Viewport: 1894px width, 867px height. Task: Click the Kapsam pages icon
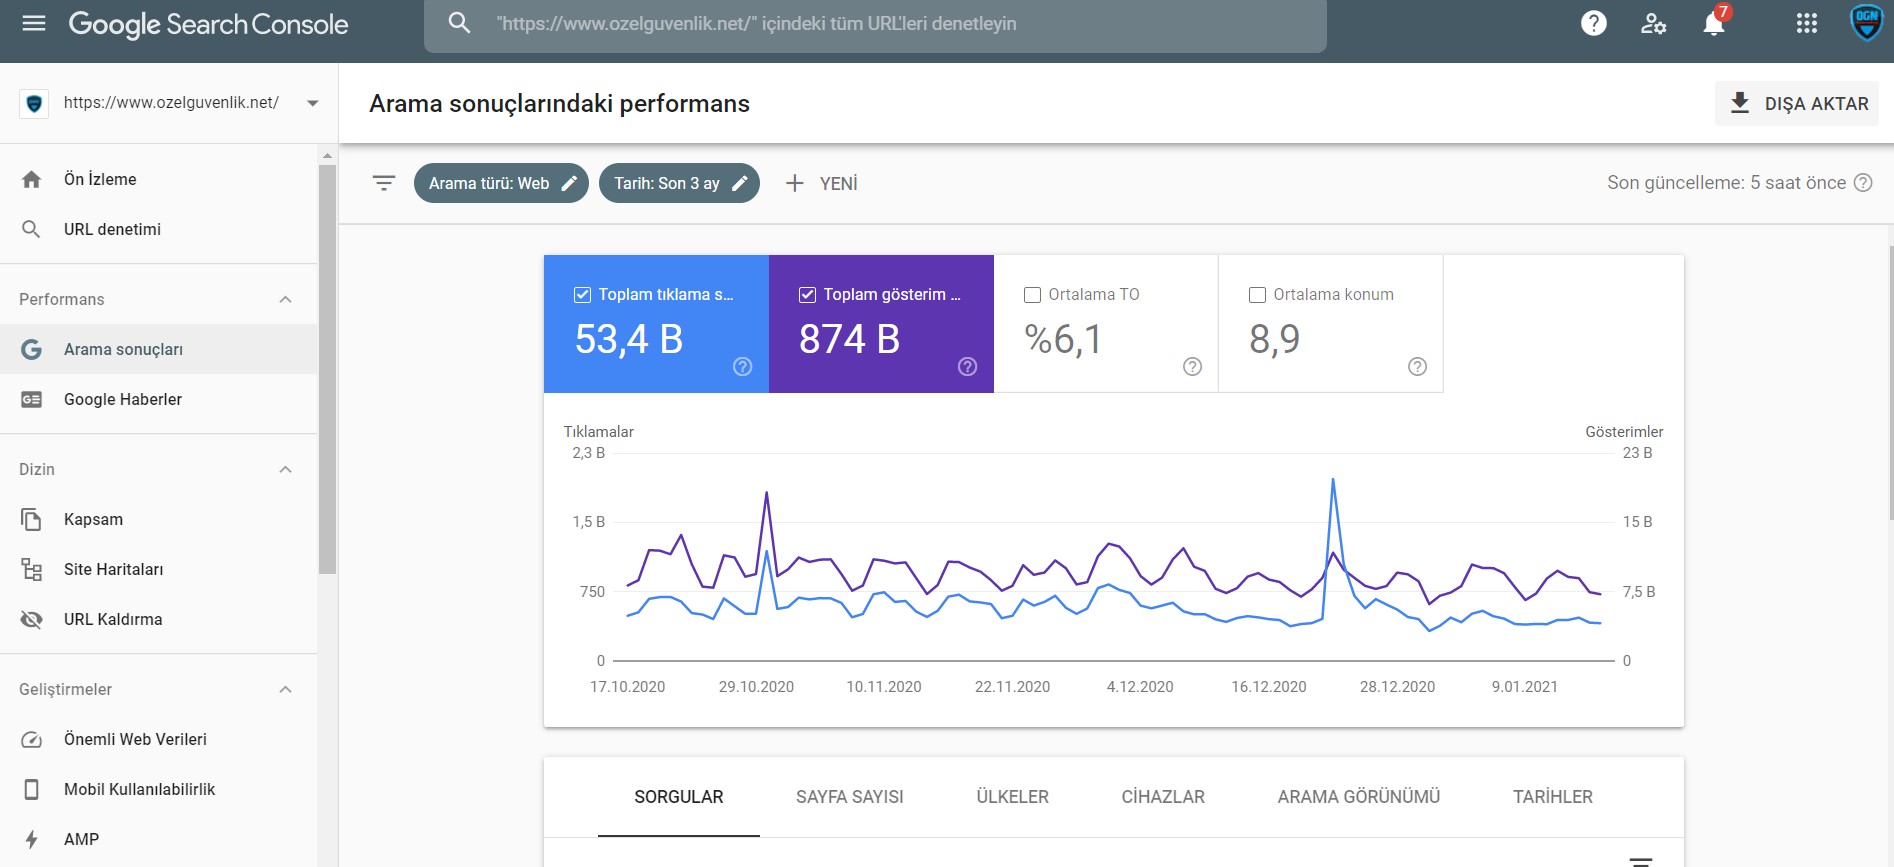point(32,519)
